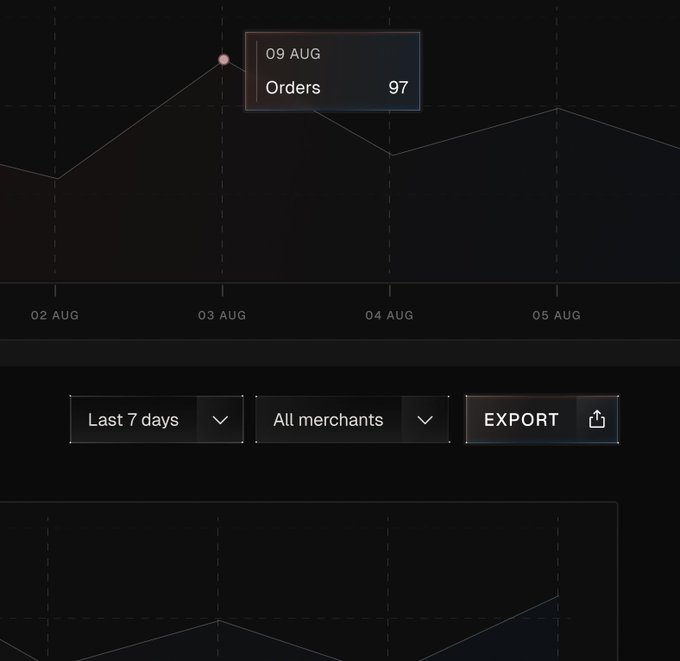Open the All merchants dropdown
The width and height of the screenshot is (680, 661).
353,419
